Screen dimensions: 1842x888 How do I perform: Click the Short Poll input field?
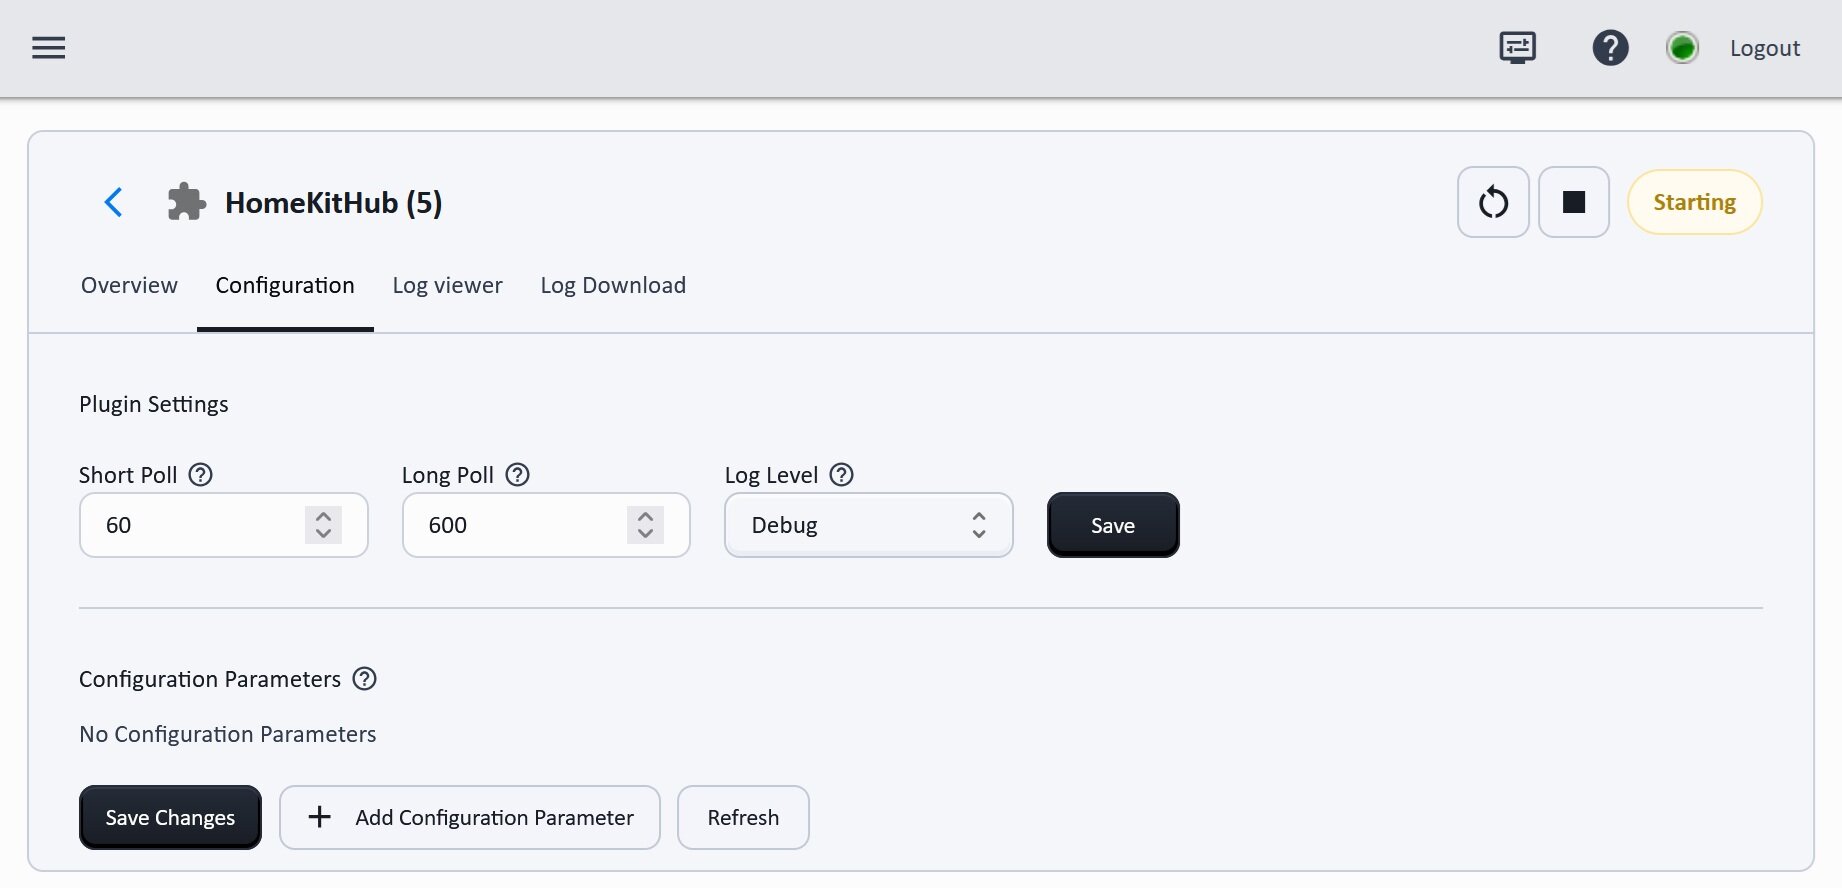(x=224, y=525)
